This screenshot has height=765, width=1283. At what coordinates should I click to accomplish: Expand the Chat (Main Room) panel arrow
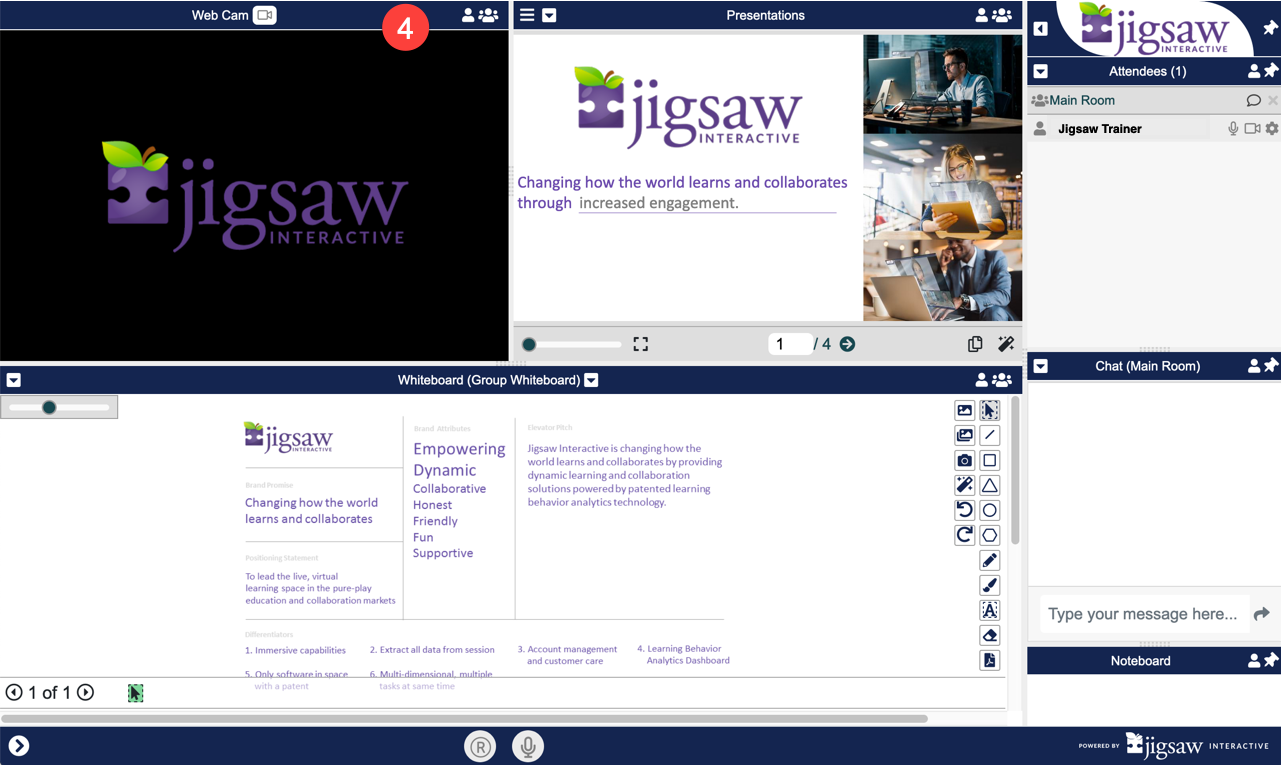tap(1040, 366)
